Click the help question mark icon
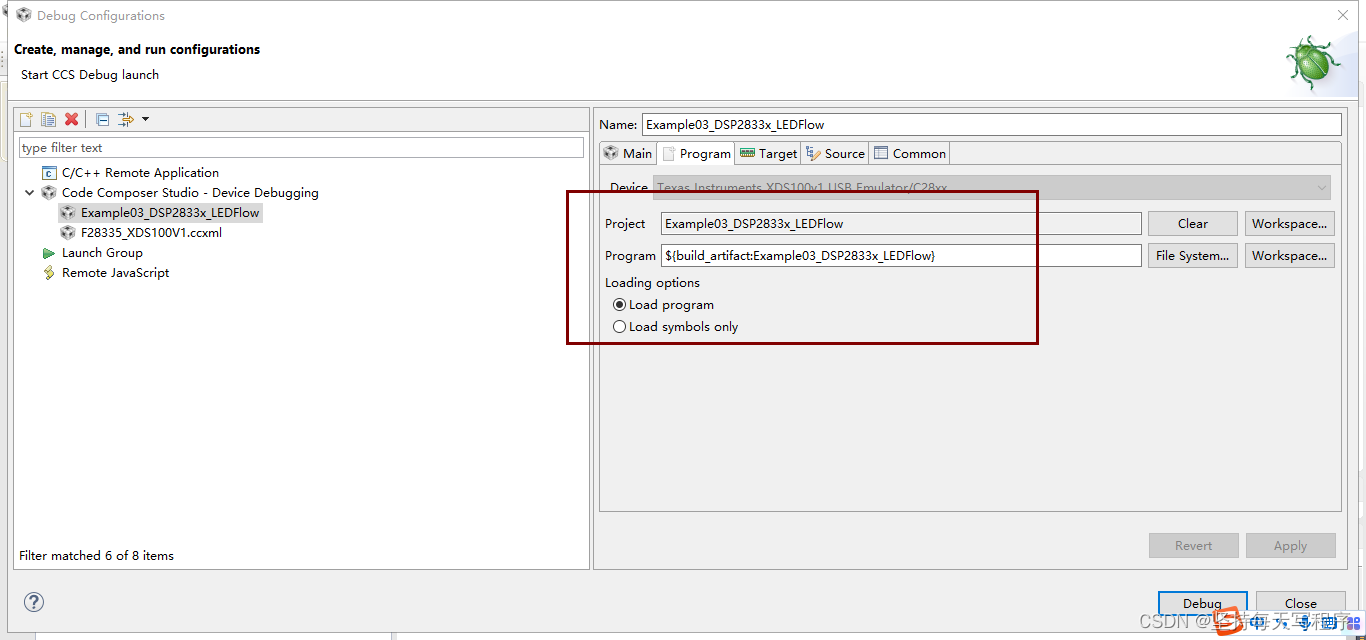This screenshot has height=640, width=1366. tap(33, 602)
